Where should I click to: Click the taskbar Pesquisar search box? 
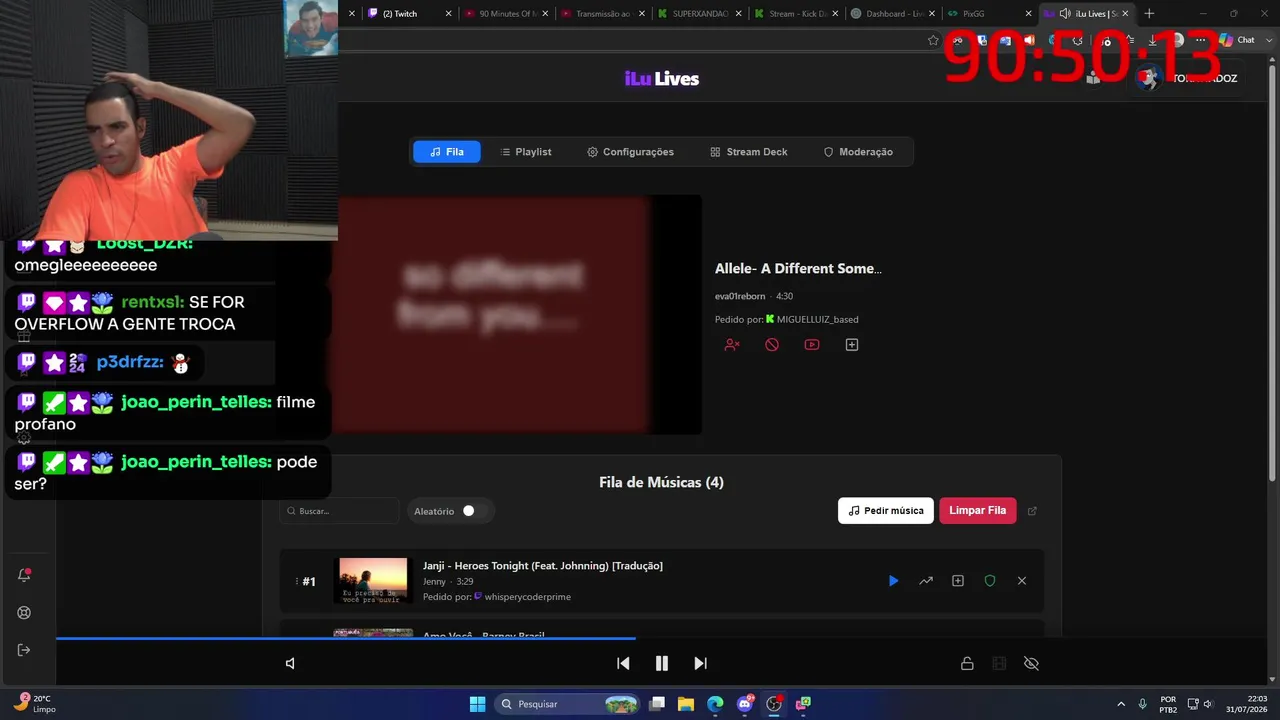click(x=568, y=704)
